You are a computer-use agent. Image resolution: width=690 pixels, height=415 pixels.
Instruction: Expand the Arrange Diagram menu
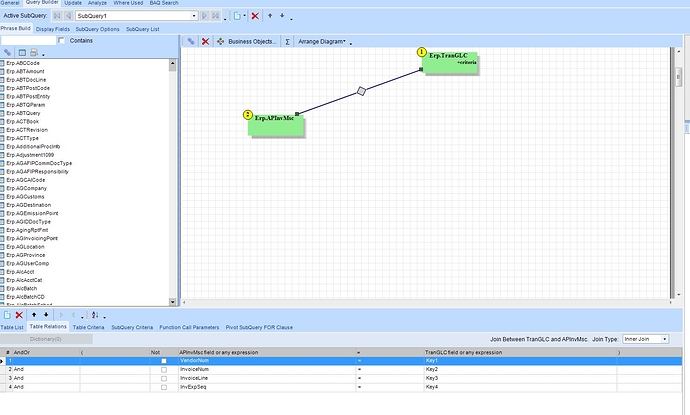[x=322, y=42]
